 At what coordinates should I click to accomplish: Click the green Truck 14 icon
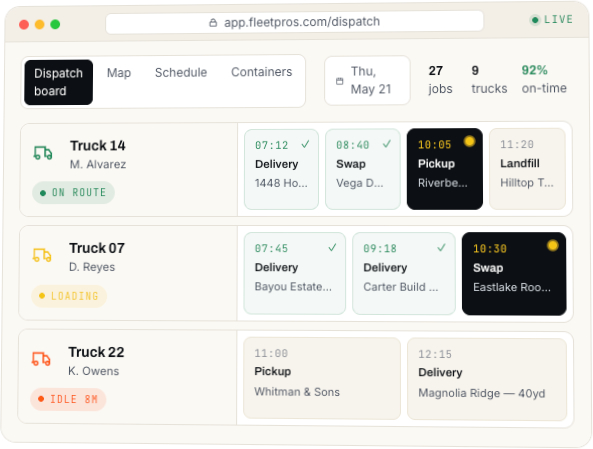click(x=43, y=153)
